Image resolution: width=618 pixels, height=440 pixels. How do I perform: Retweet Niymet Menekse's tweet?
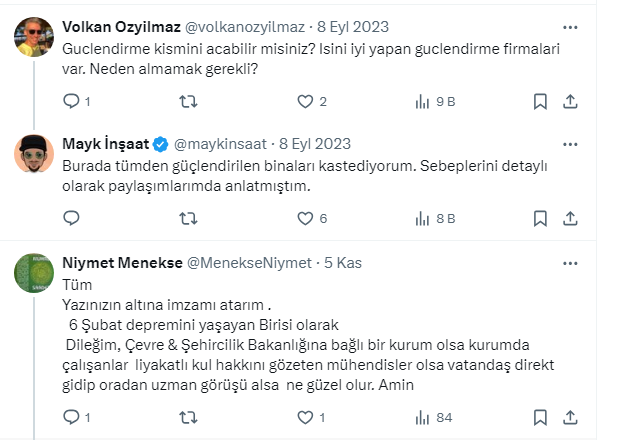pyautogui.click(x=187, y=416)
